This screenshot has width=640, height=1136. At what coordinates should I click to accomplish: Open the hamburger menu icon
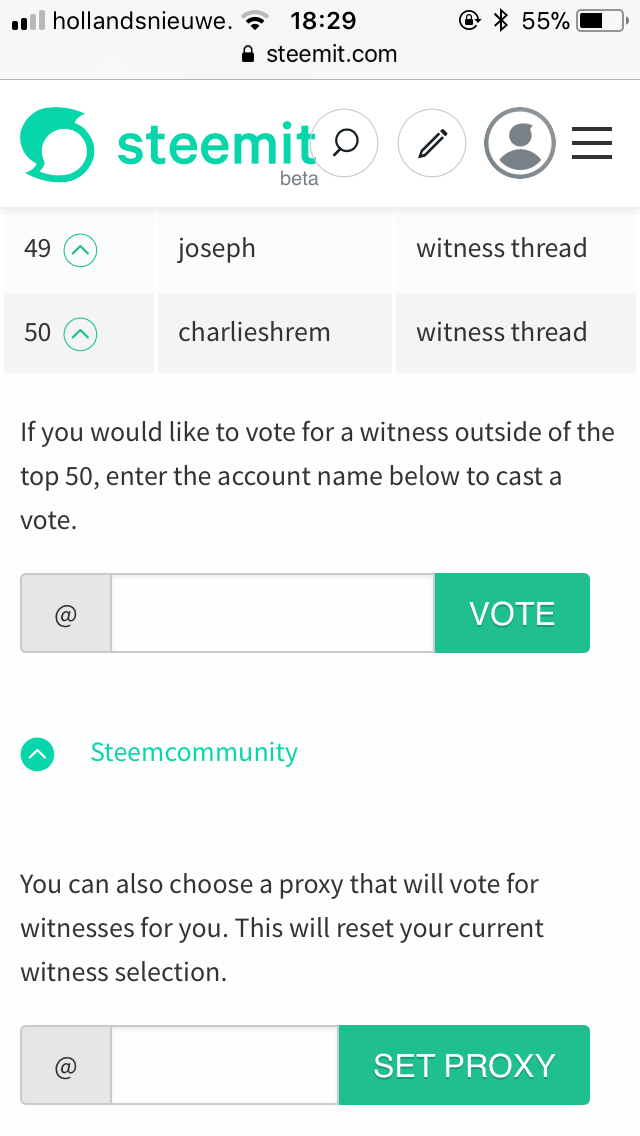pyautogui.click(x=592, y=143)
